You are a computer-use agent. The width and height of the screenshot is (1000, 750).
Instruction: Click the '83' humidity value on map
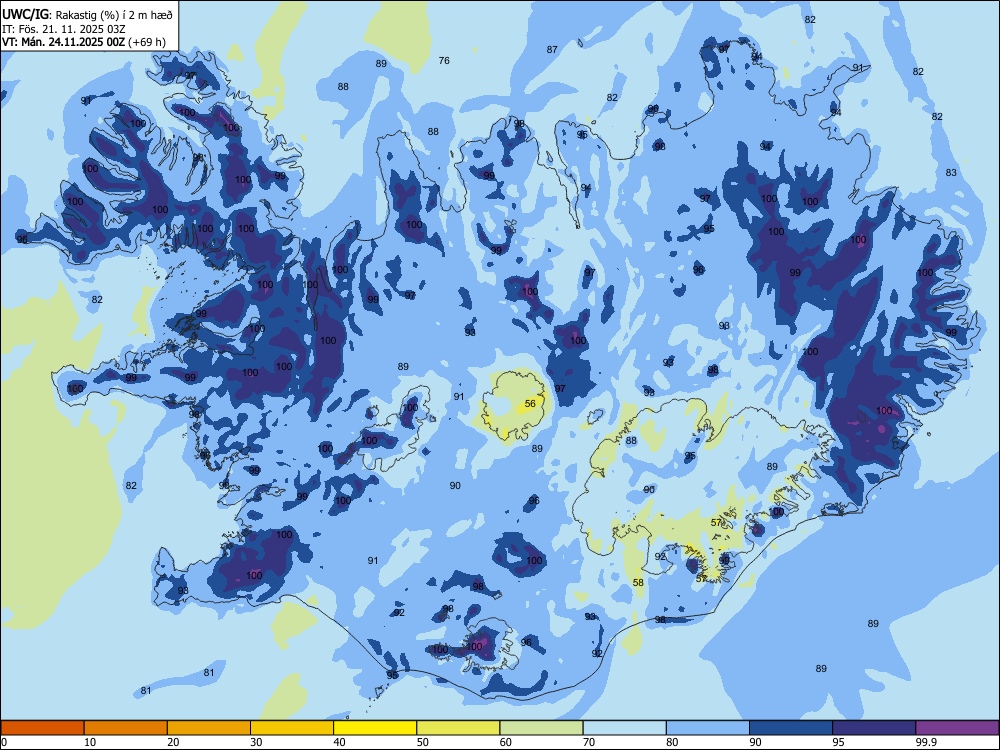[x=951, y=172]
